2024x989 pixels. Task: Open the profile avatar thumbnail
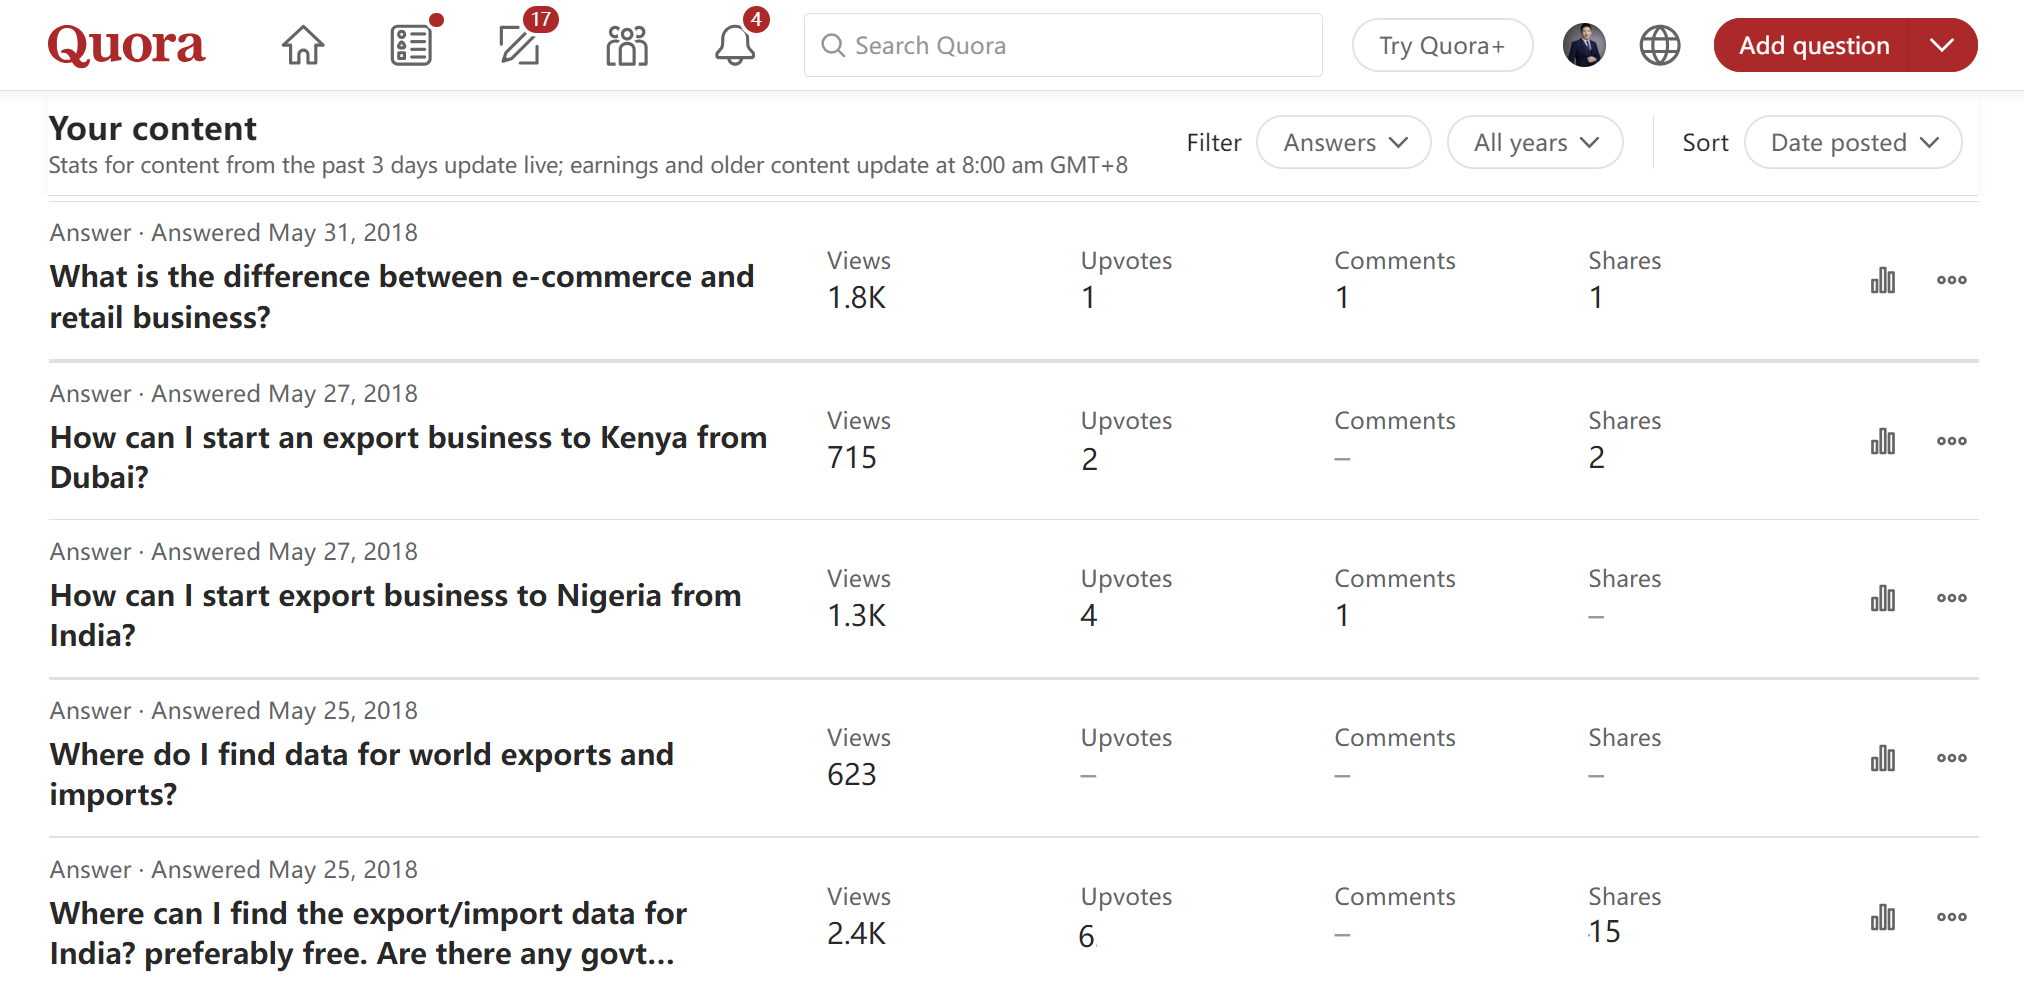(1584, 45)
